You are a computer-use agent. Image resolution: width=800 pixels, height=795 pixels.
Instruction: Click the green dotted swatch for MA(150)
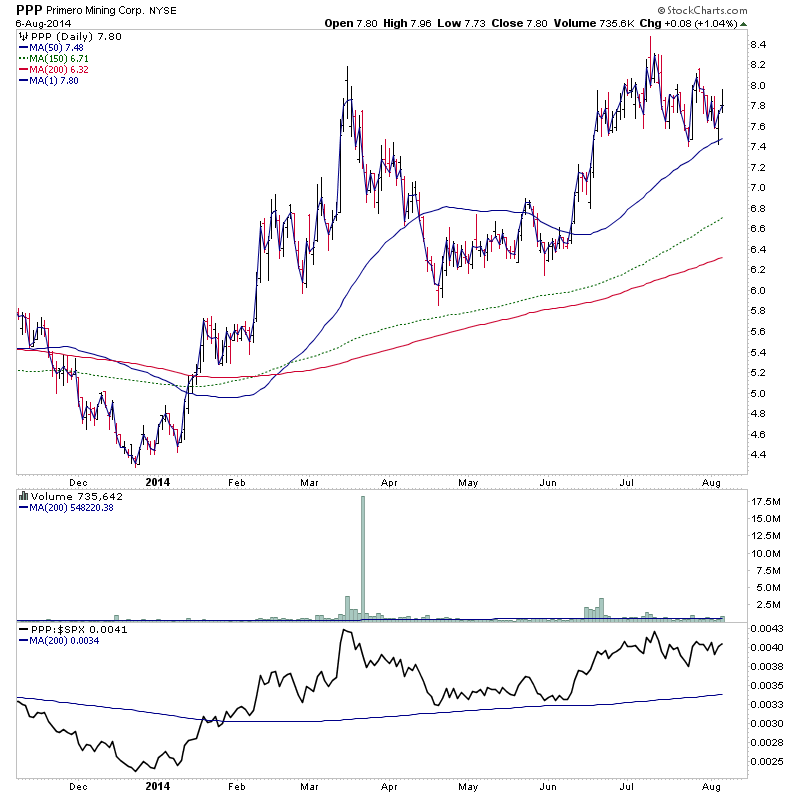tap(23, 59)
